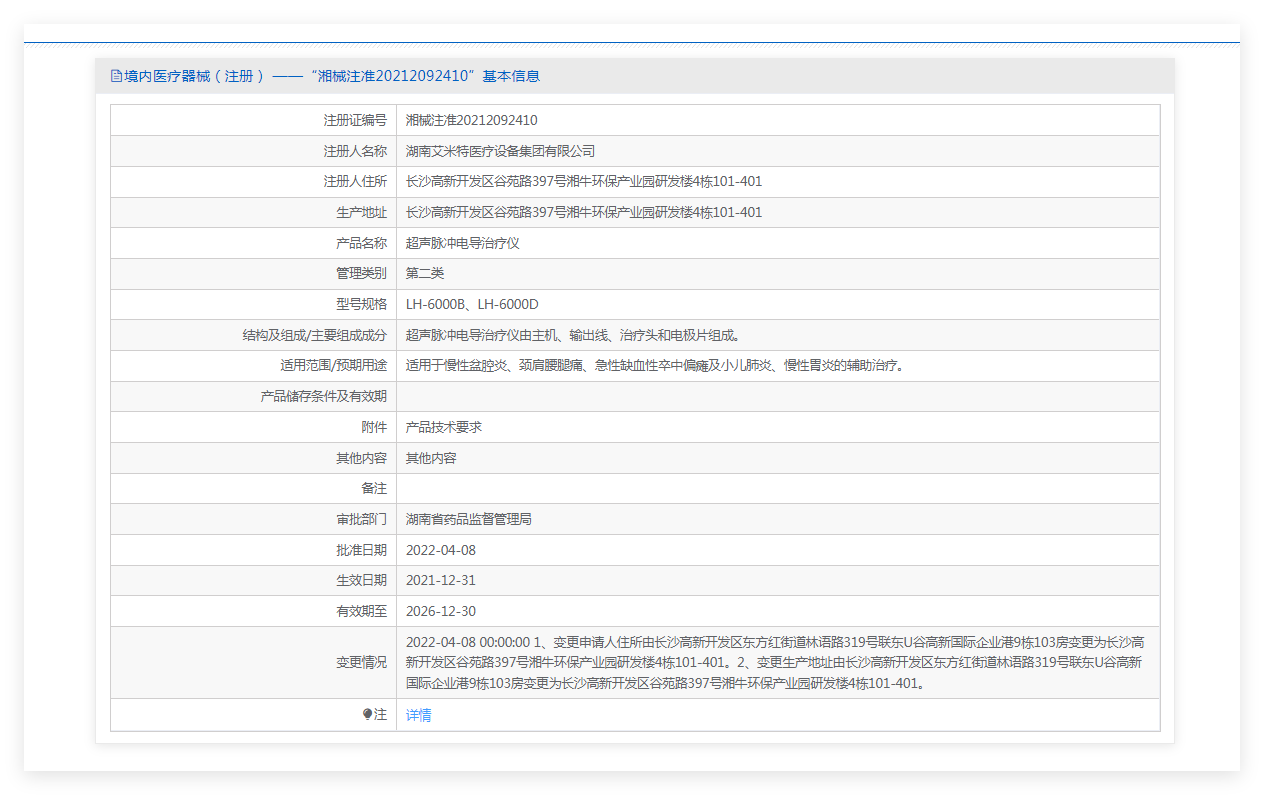Click approval department 湖南省药品监督管理局
The image size is (1264, 795).
468,519
